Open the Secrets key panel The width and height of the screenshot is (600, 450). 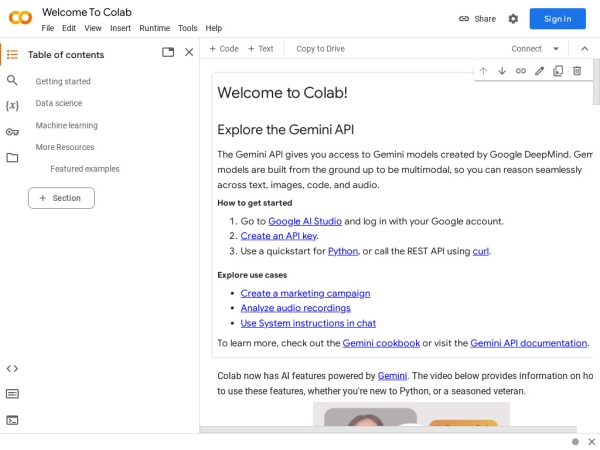point(12,132)
